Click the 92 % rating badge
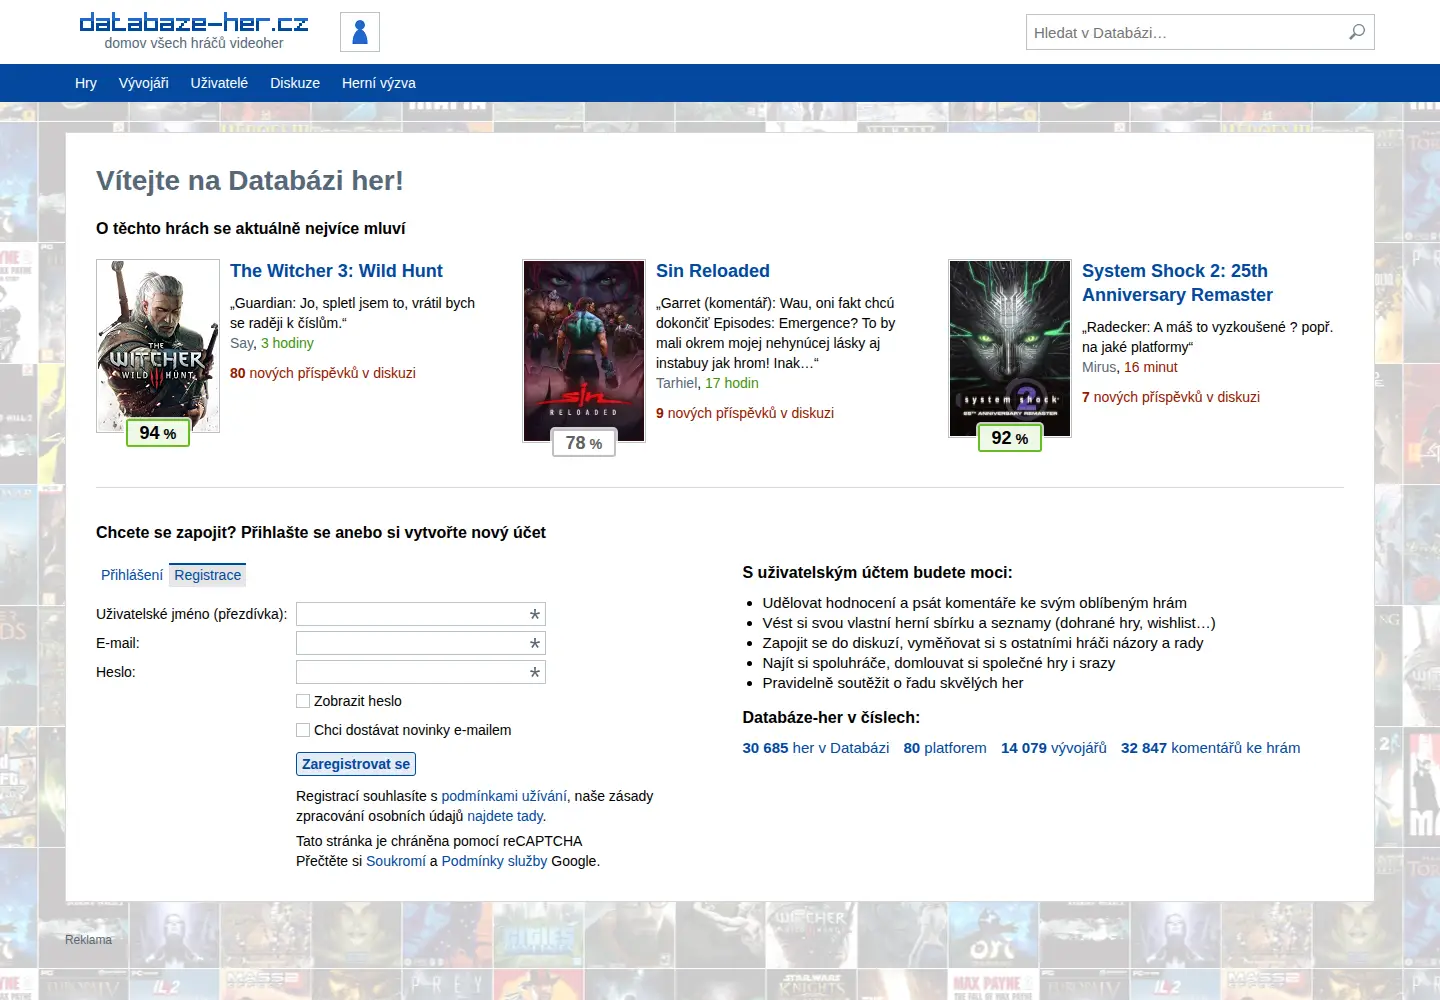This screenshot has width=1440, height=1000. pyautogui.click(x=1010, y=438)
